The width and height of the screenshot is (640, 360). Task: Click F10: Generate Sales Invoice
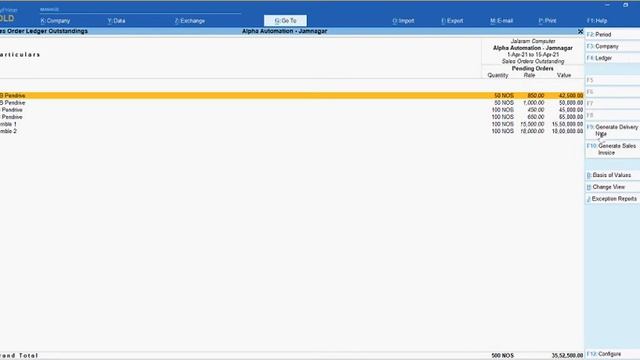[x=612, y=149]
